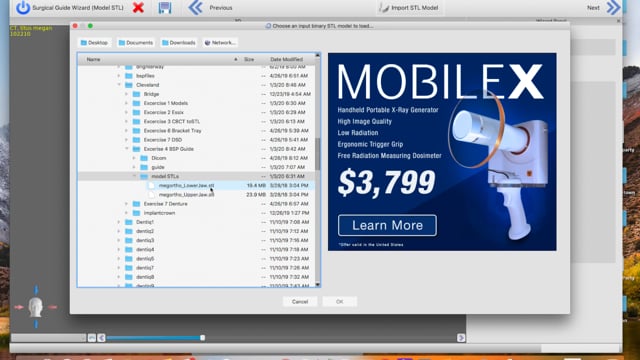Expand the guide folder
Image resolution: width=640 pixels, height=360 pixels.
(x=134, y=167)
